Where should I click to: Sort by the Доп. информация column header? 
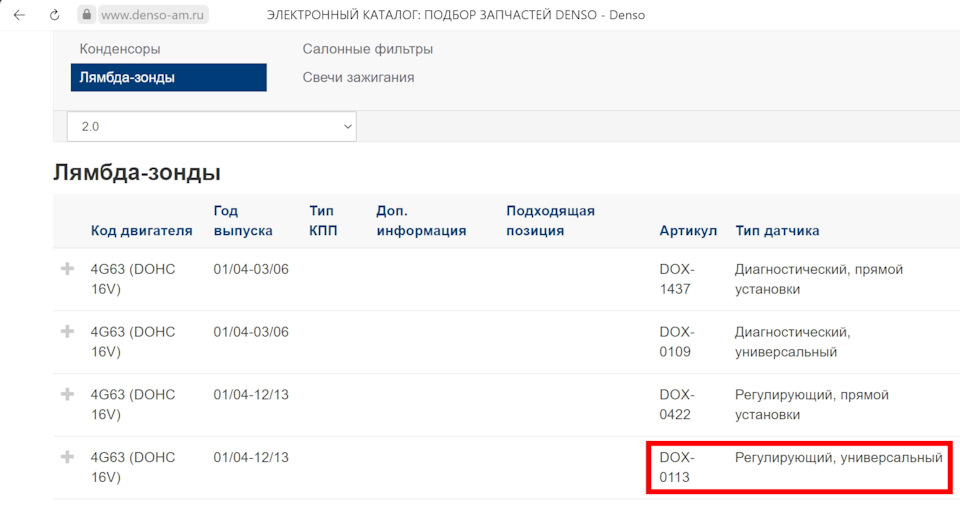click(x=421, y=220)
